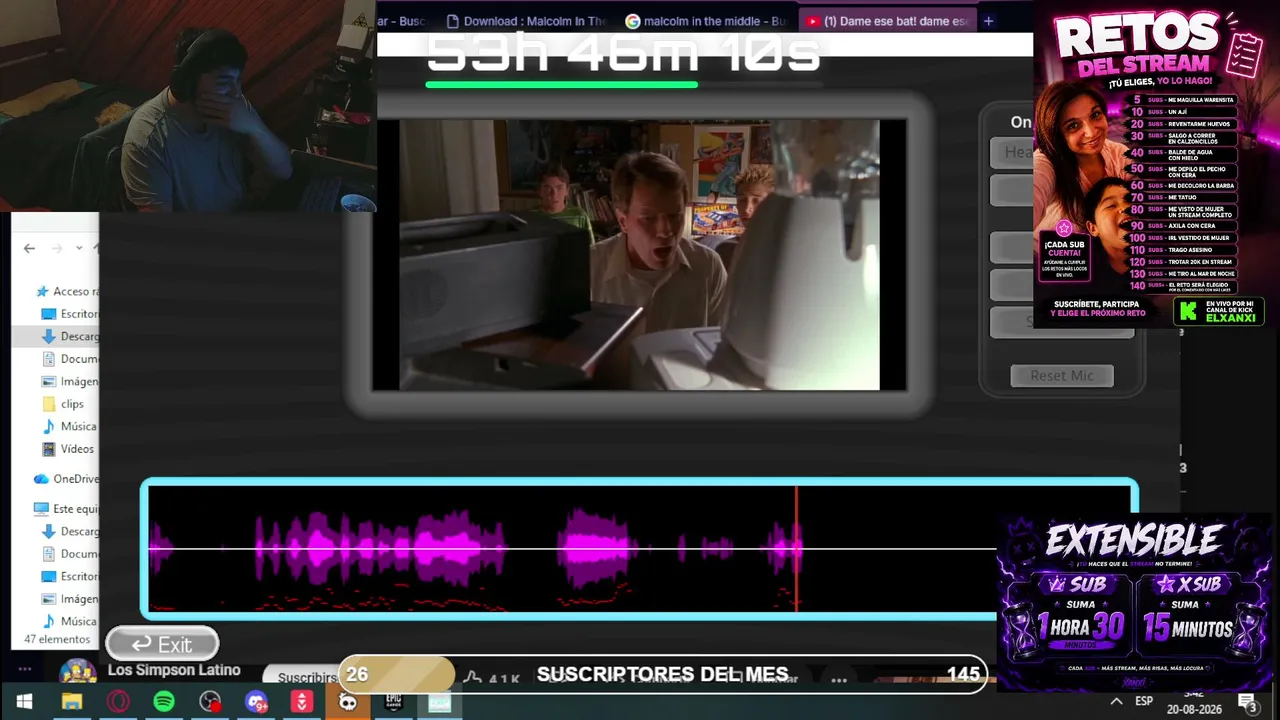This screenshot has height=720, width=1280.
Task: Click the red playhead marker on waveform
Action: pos(797,548)
